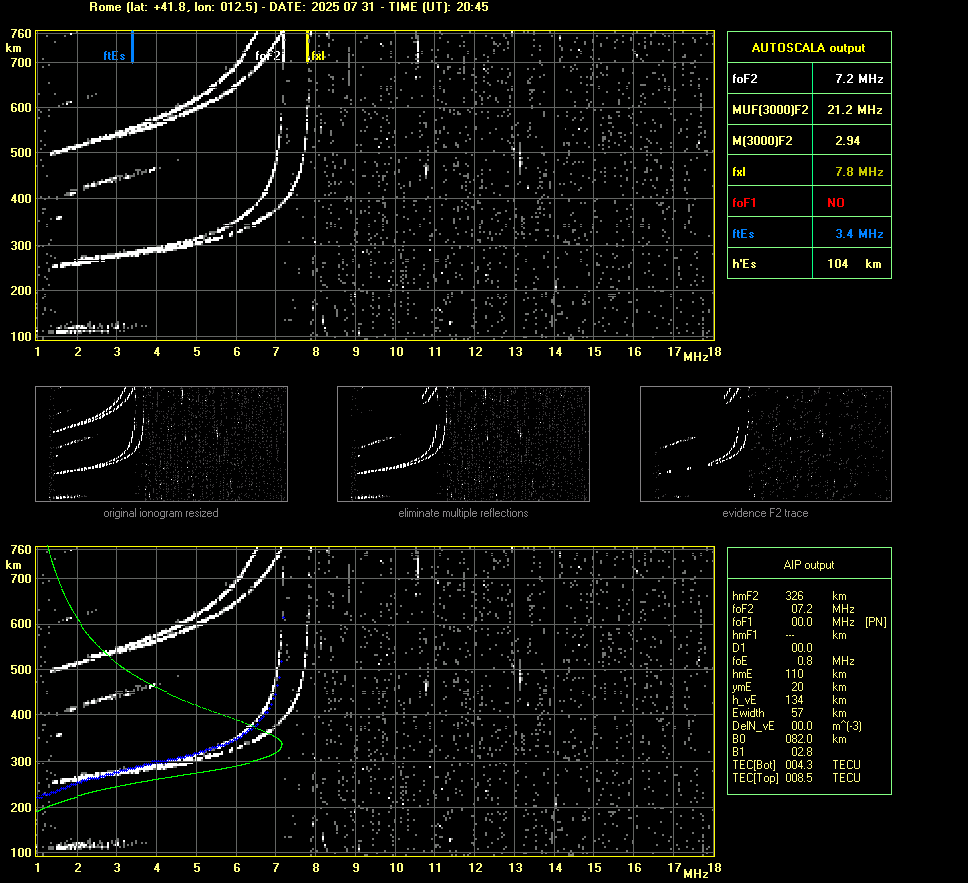Select the Ewidth 57 value
968x883 pixels.
(798, 713)
